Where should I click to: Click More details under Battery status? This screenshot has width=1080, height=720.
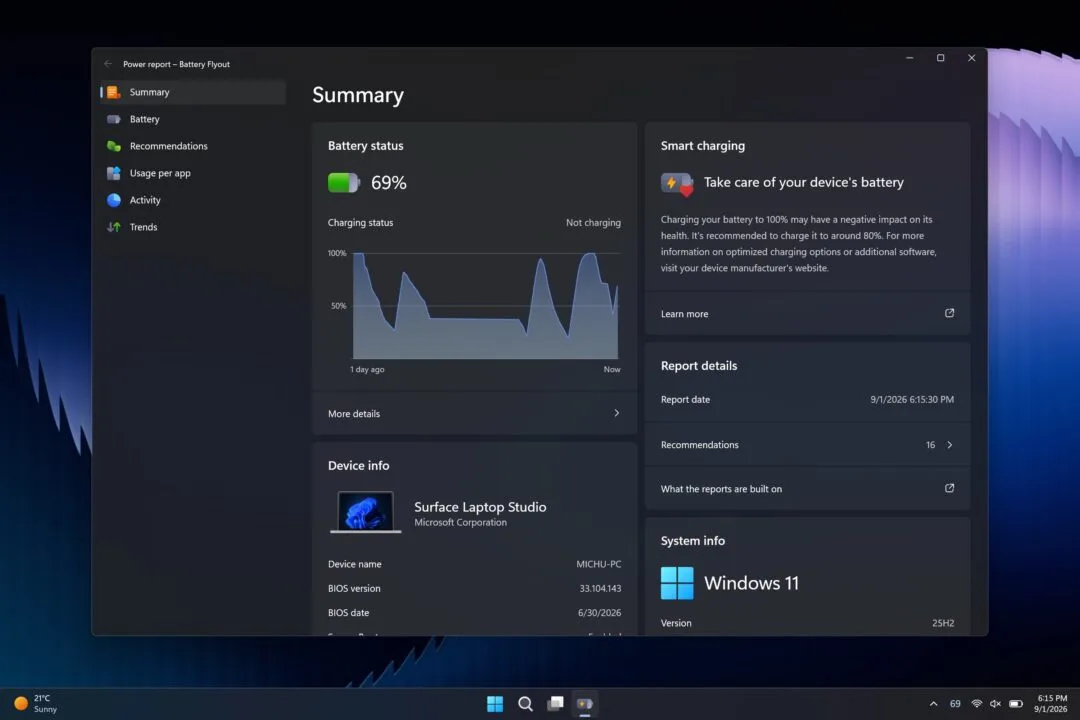pos(475,413)
